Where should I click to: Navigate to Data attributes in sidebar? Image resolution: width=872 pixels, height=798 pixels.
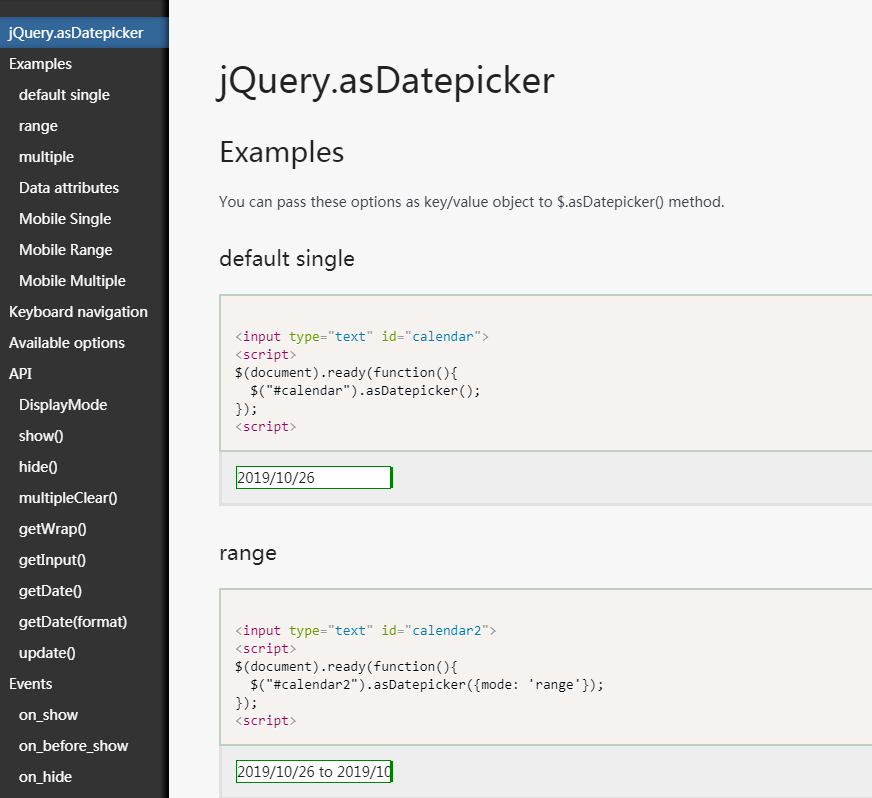[69, 188]
